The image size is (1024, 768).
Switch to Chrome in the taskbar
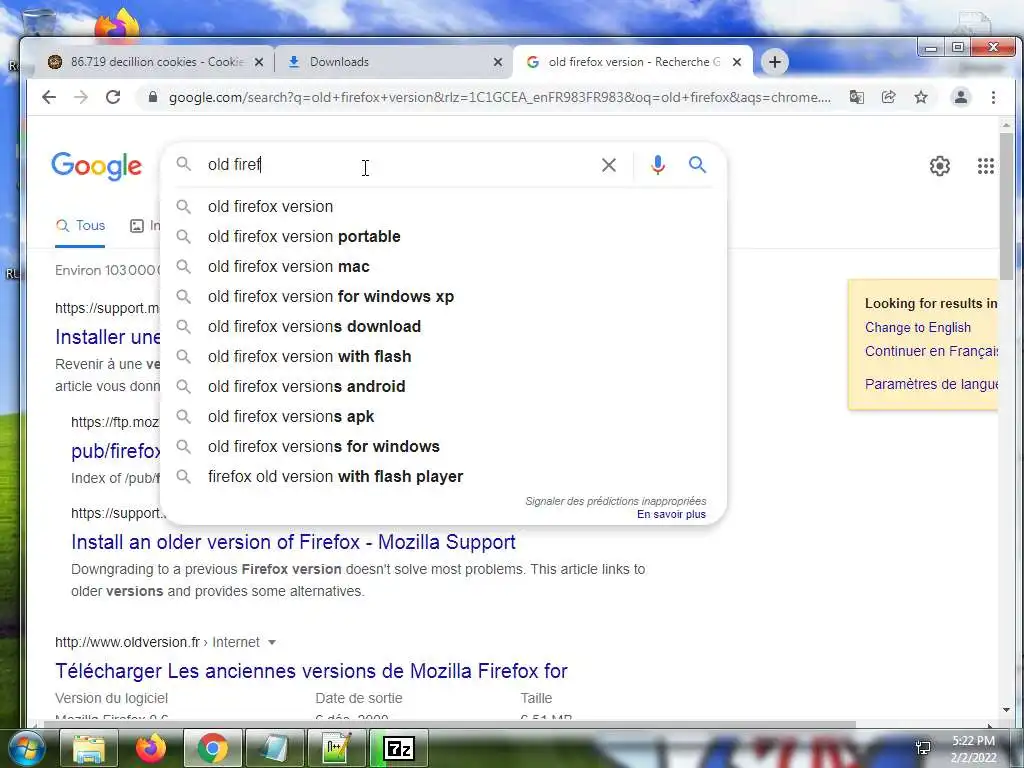[213, 749]
